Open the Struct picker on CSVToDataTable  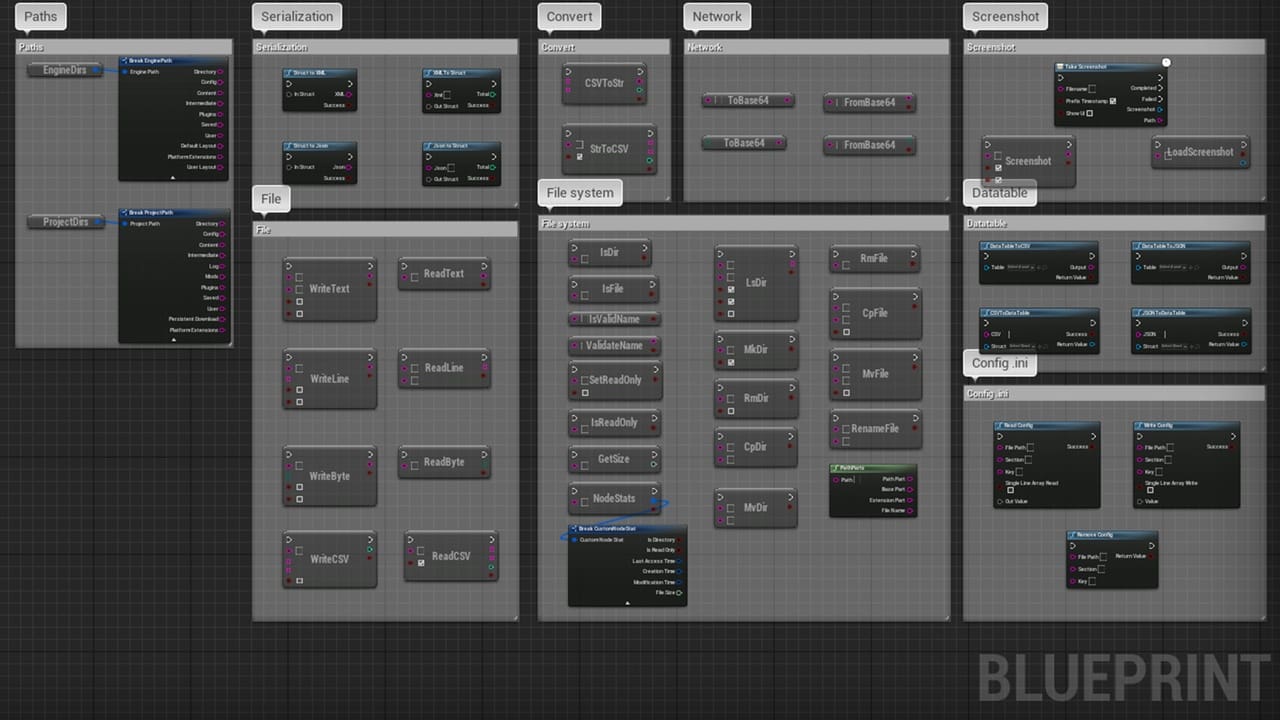(1021, 346)
